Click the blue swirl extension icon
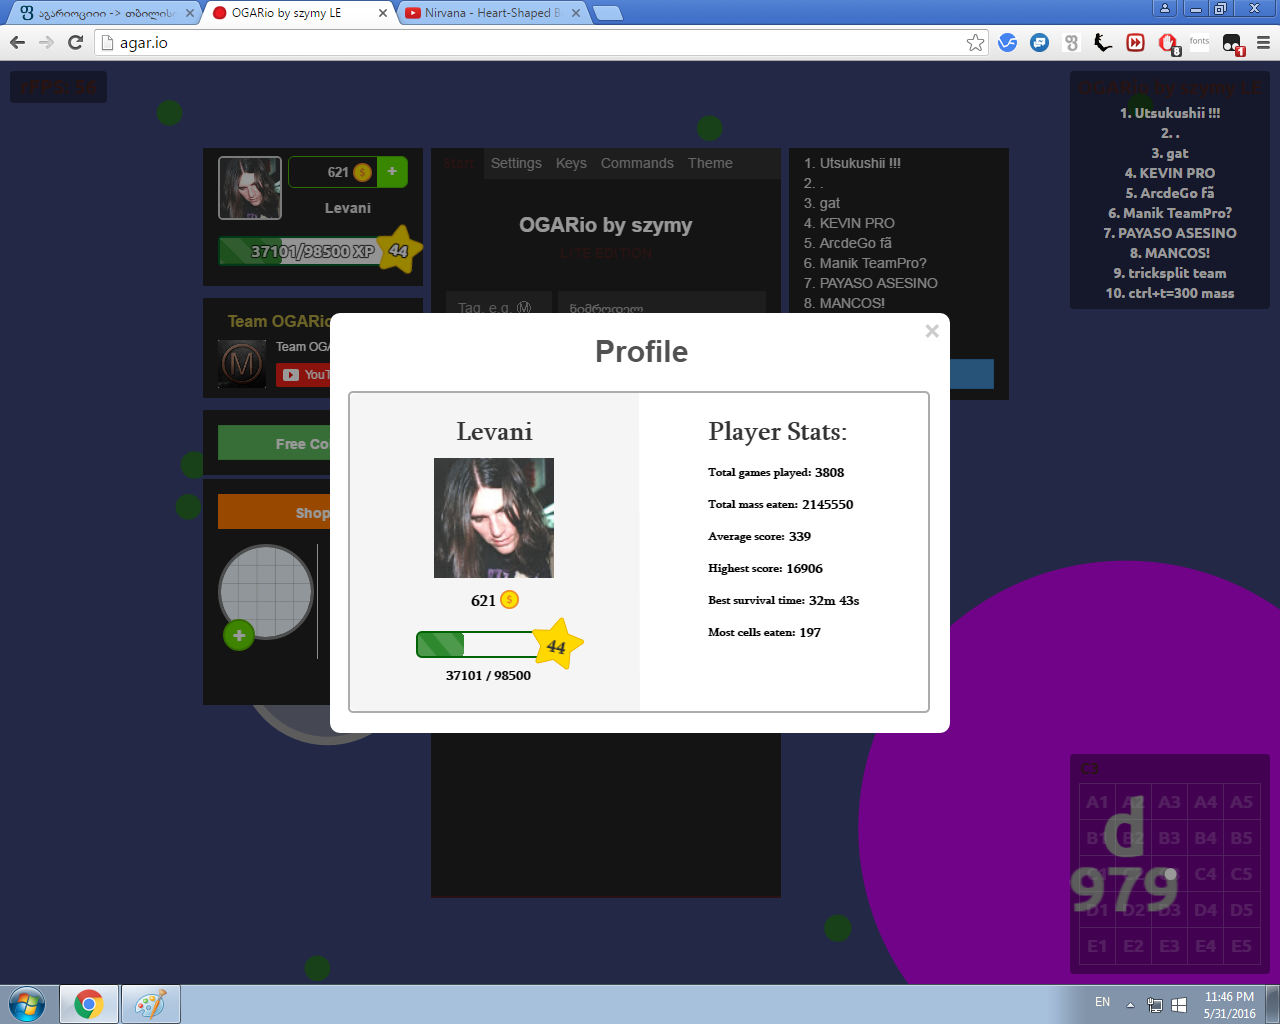 coord(1008,42)
